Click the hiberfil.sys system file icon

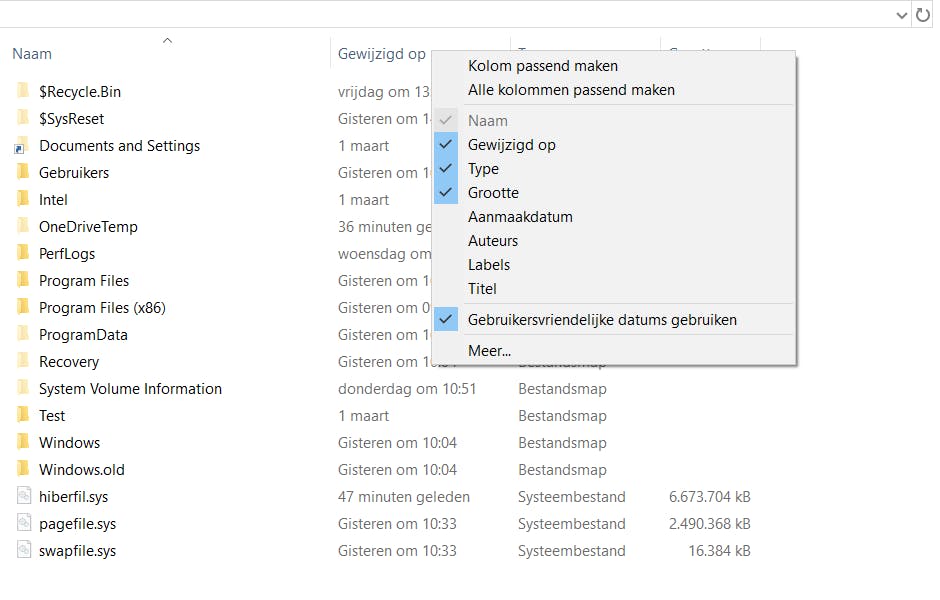pos(23,496)
